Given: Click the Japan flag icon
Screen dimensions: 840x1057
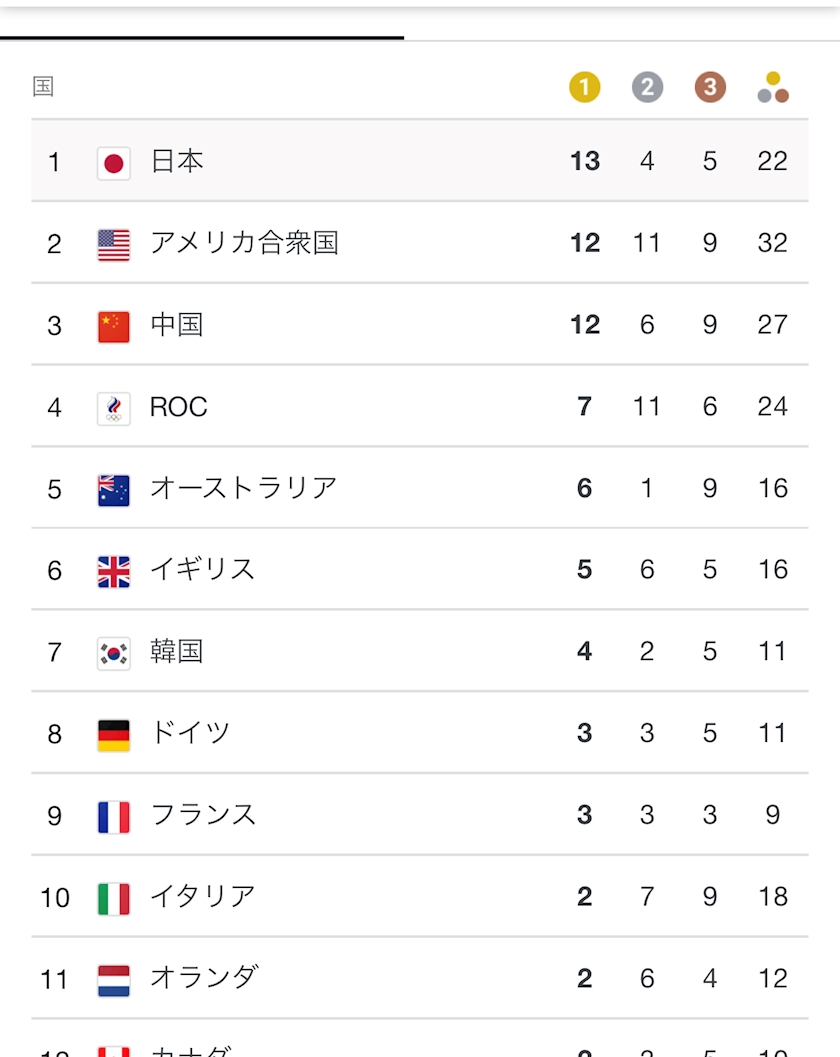Looking at the screenshot, I should point(114,162).
